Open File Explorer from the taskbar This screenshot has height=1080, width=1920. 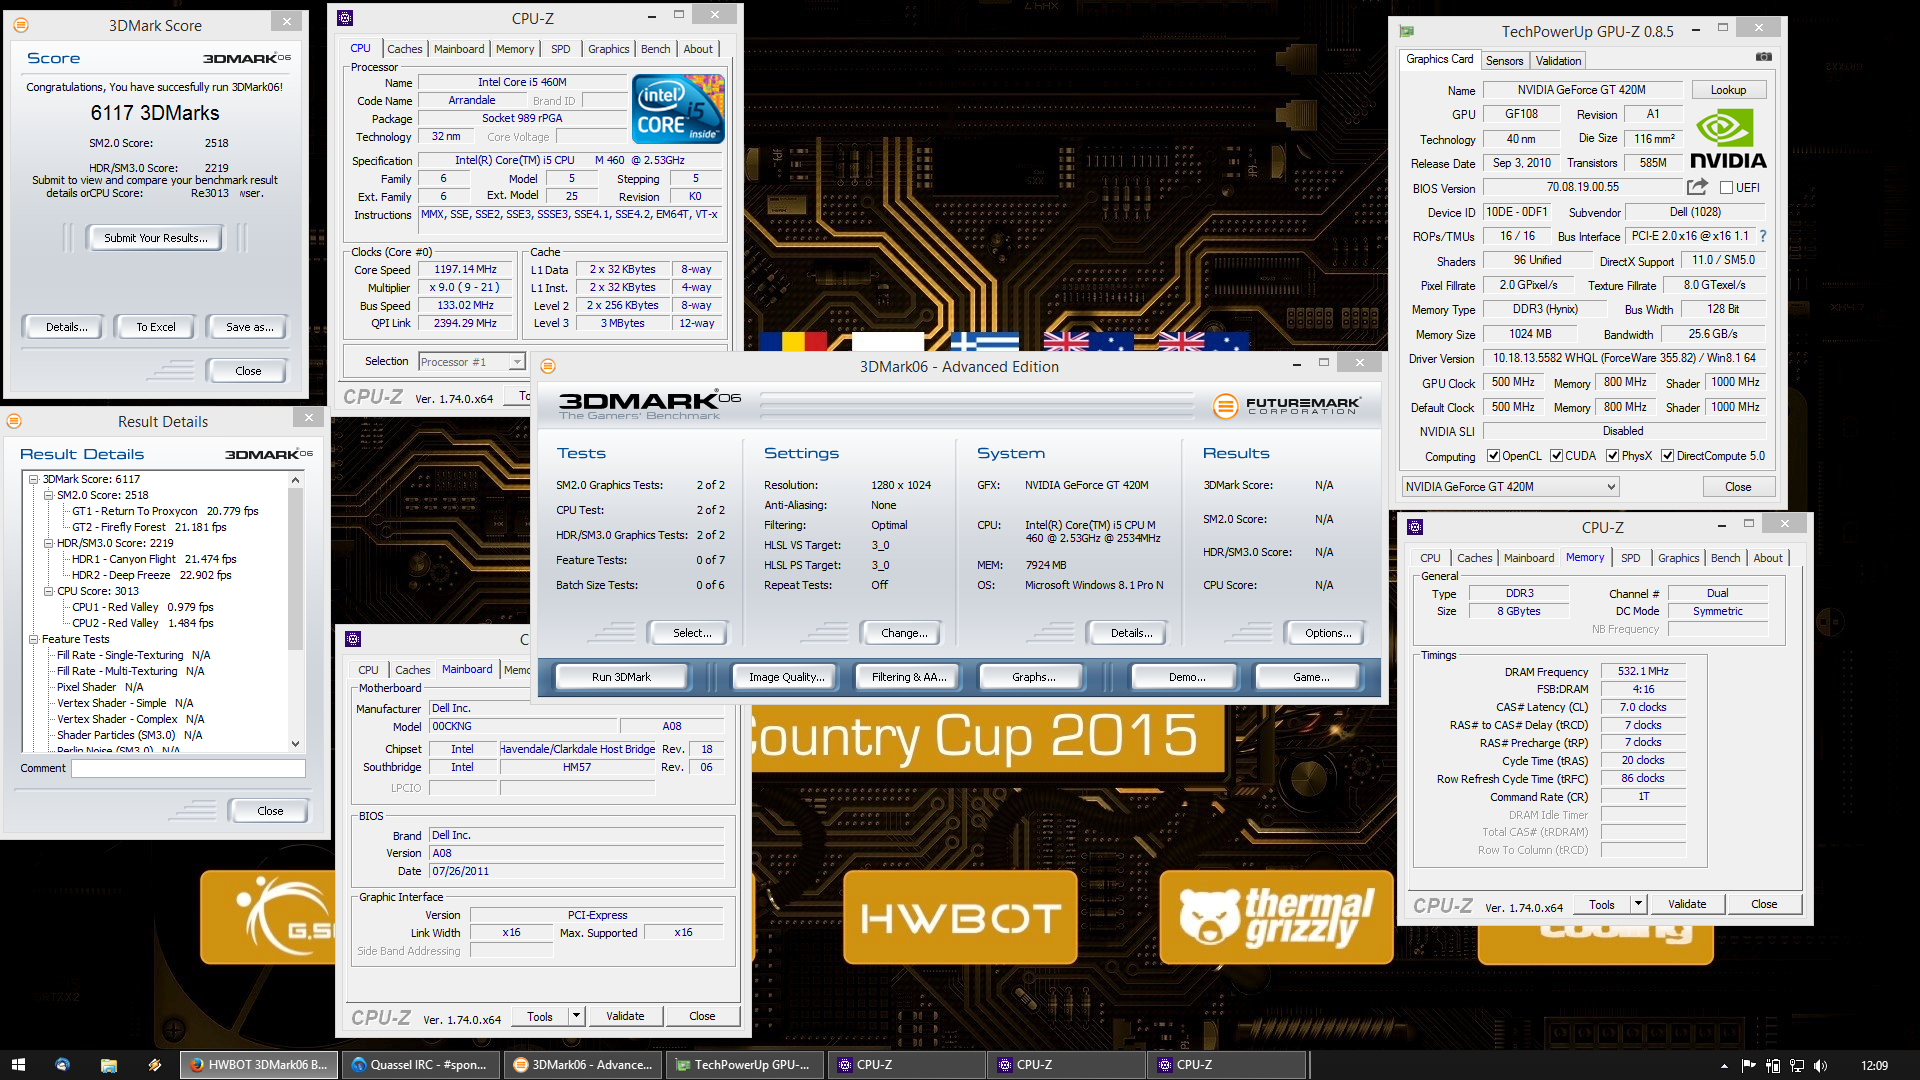click(x=108, y=1065)
